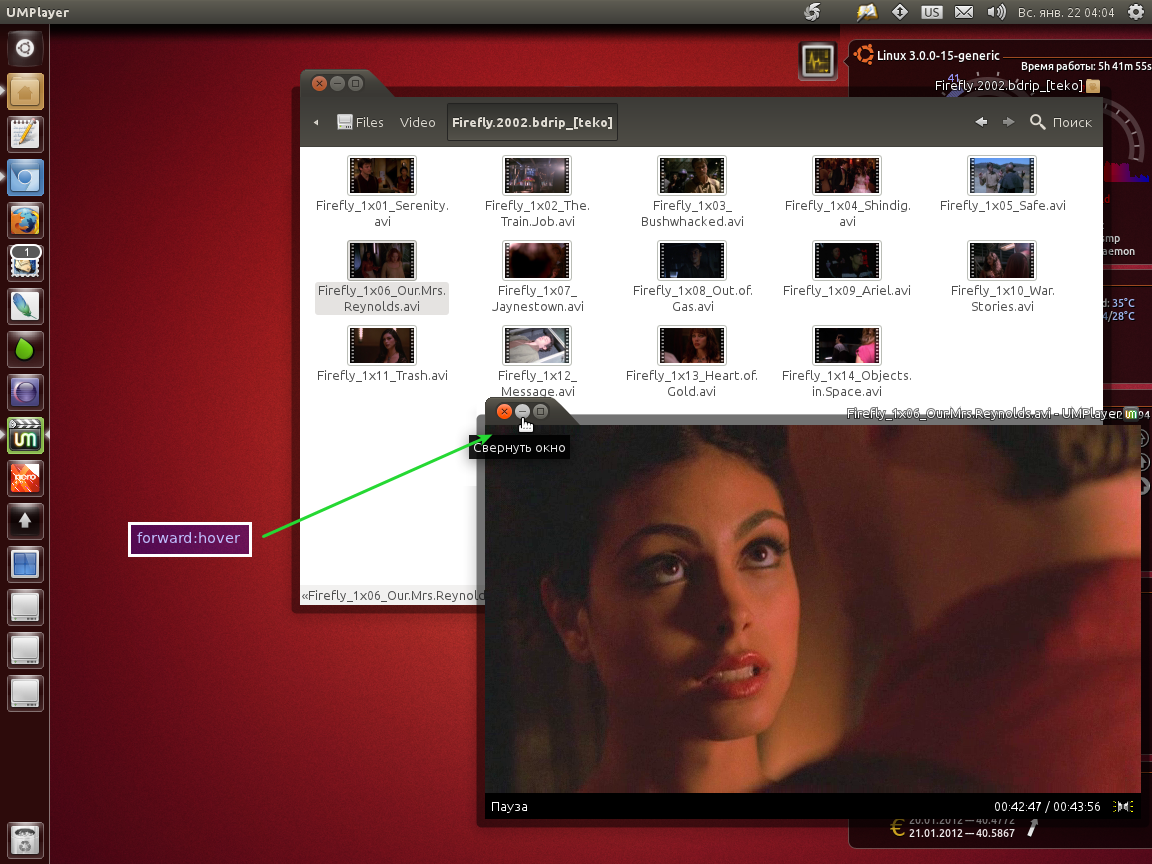Select the UMPlayer launcher icon

point(25,436)
